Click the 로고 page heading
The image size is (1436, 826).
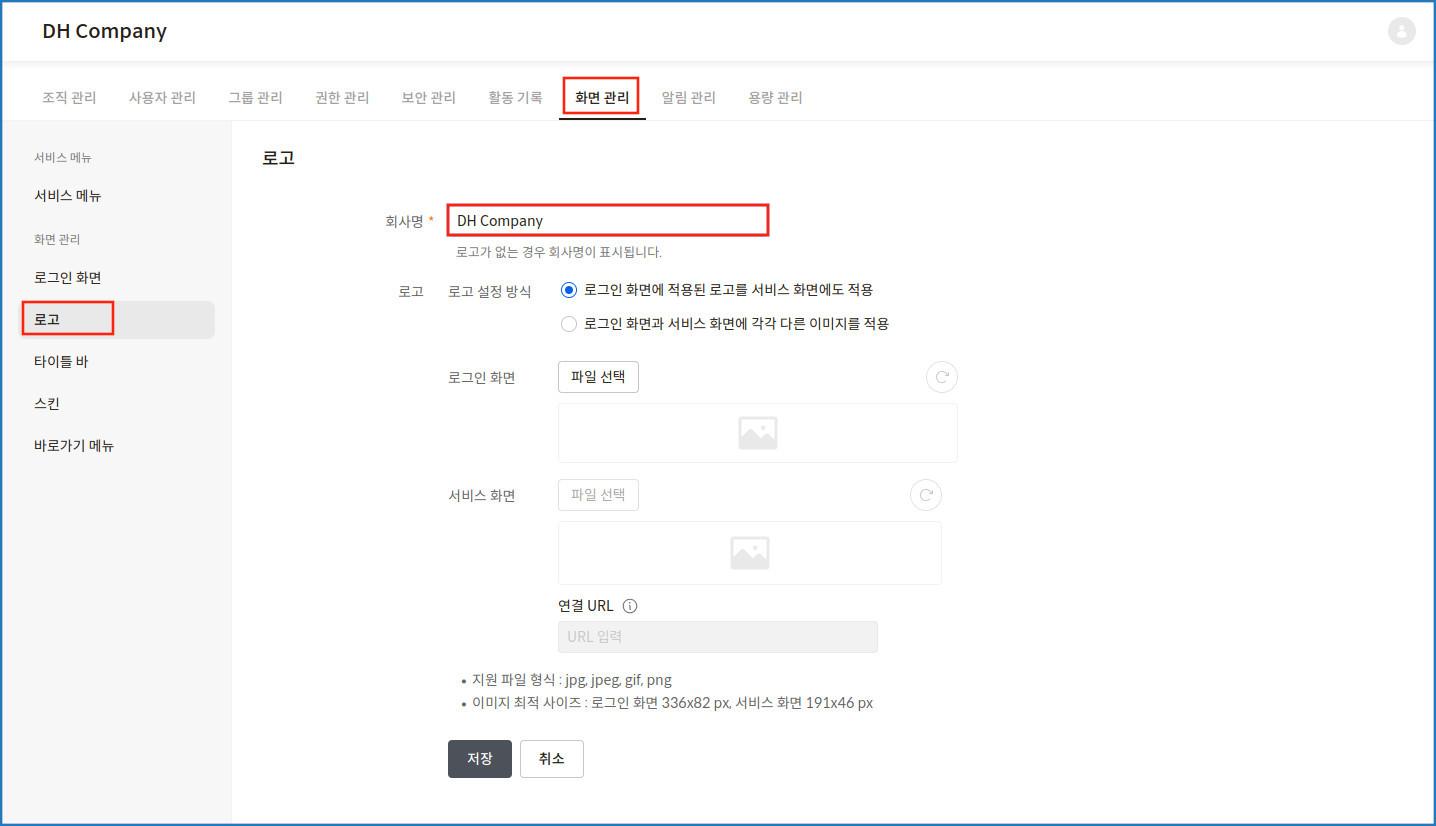(278, 158)
